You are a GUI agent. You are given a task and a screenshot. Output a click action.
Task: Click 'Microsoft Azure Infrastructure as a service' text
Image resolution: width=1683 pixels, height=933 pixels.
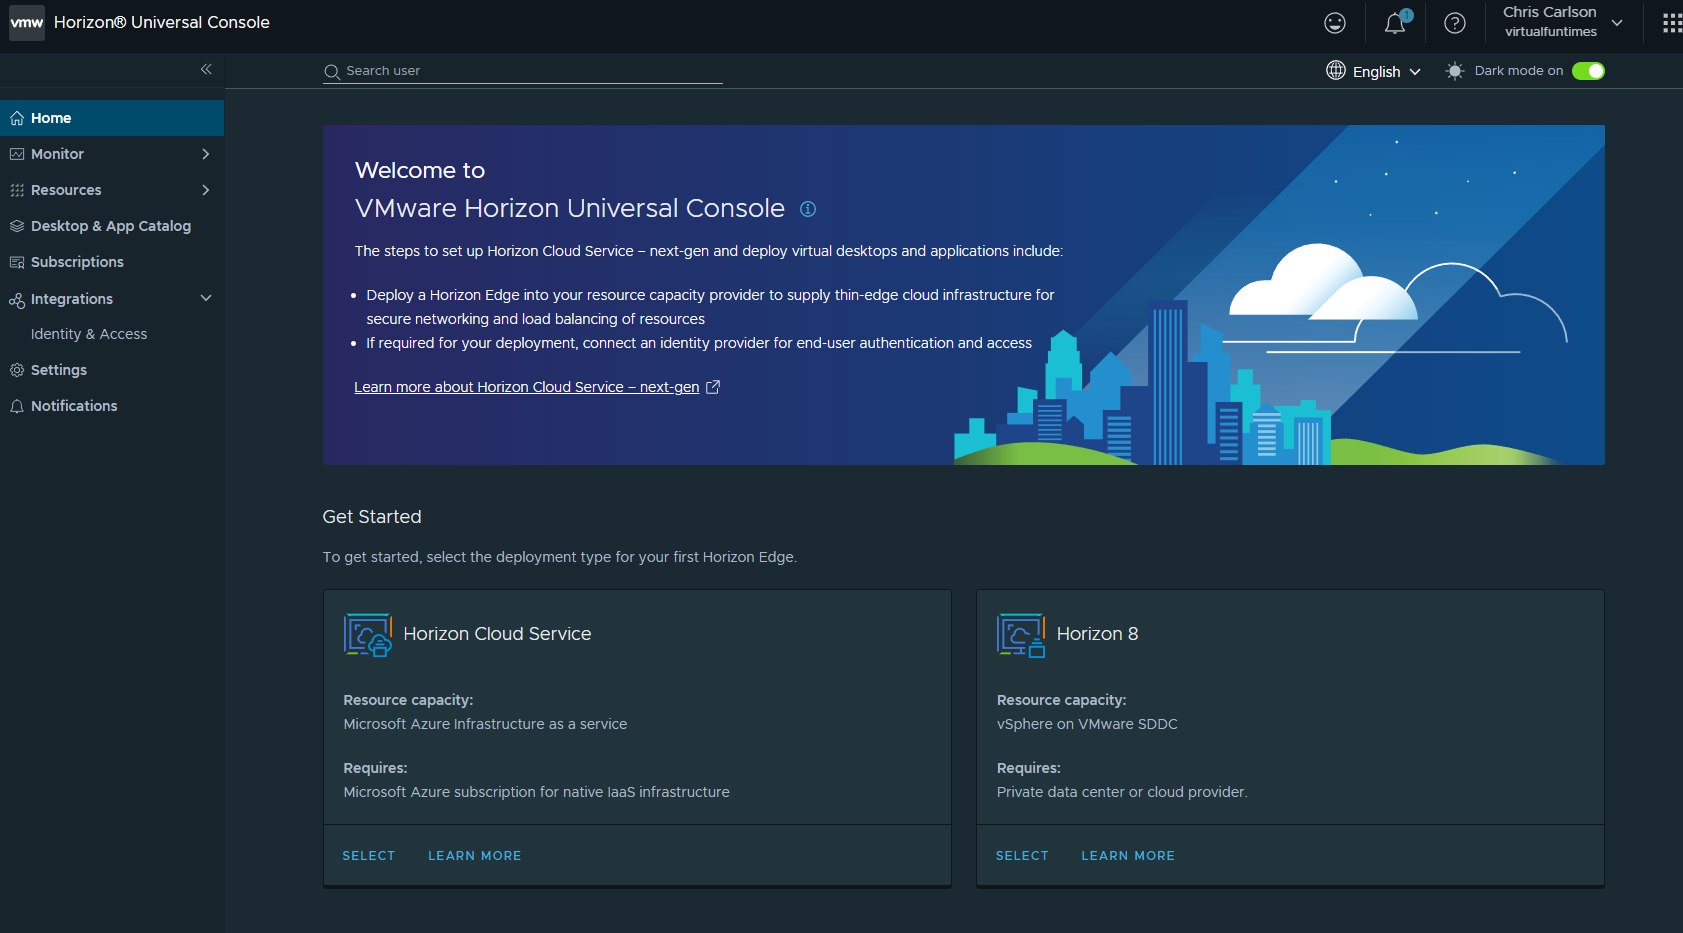(485, 724)
